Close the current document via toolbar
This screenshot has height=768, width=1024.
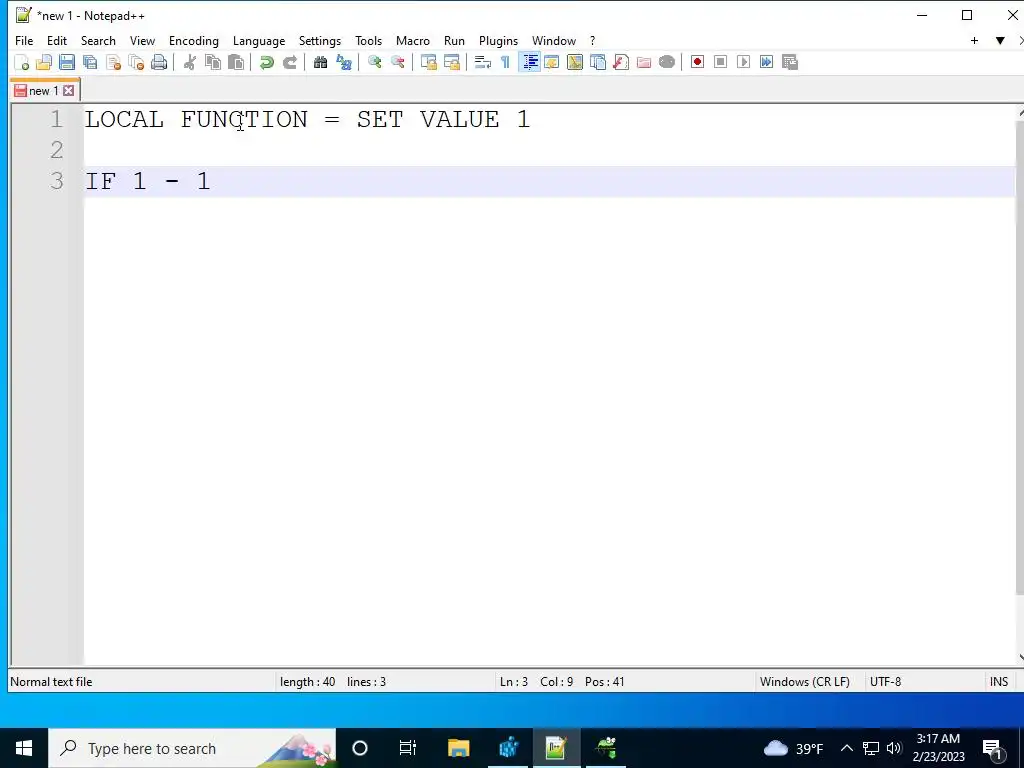coord(114,62)
